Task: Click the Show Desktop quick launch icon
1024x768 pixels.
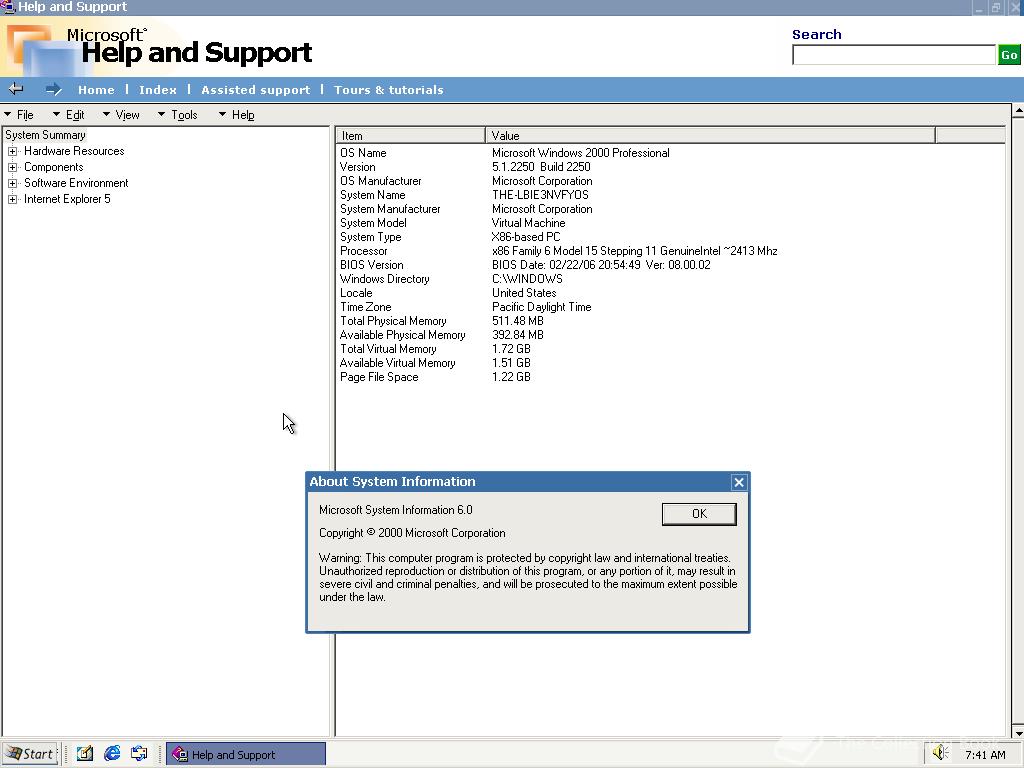Action: pos(85,754)
